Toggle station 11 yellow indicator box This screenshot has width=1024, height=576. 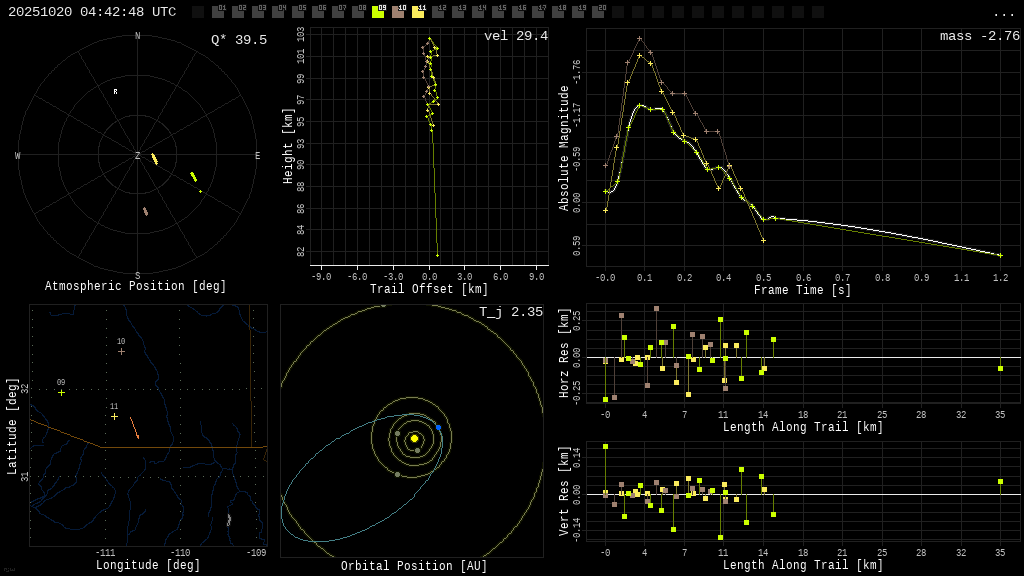tap(418, 12)
